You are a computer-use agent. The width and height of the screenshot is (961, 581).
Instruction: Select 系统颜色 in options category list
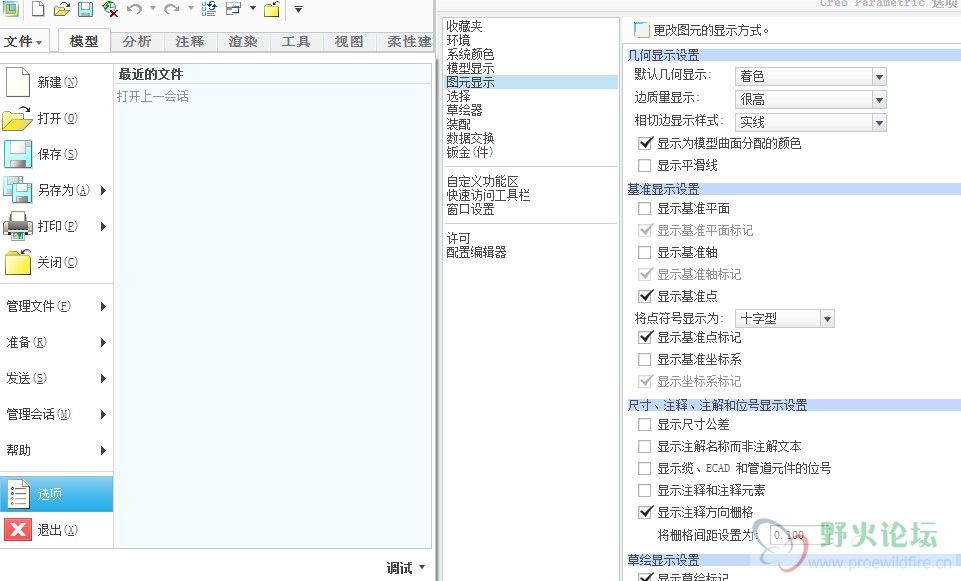point(470,54)
